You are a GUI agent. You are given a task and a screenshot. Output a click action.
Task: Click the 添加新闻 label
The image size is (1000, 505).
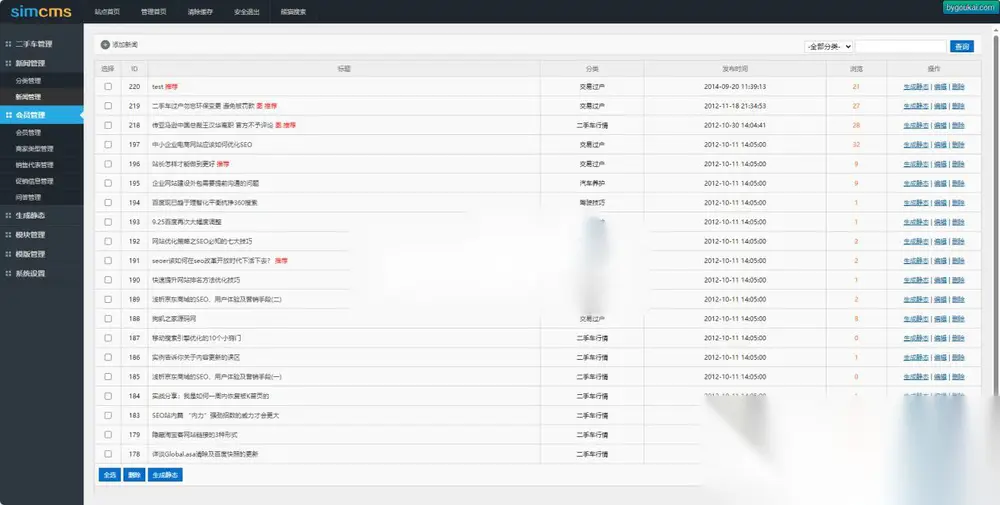click(x=125, y=45)
